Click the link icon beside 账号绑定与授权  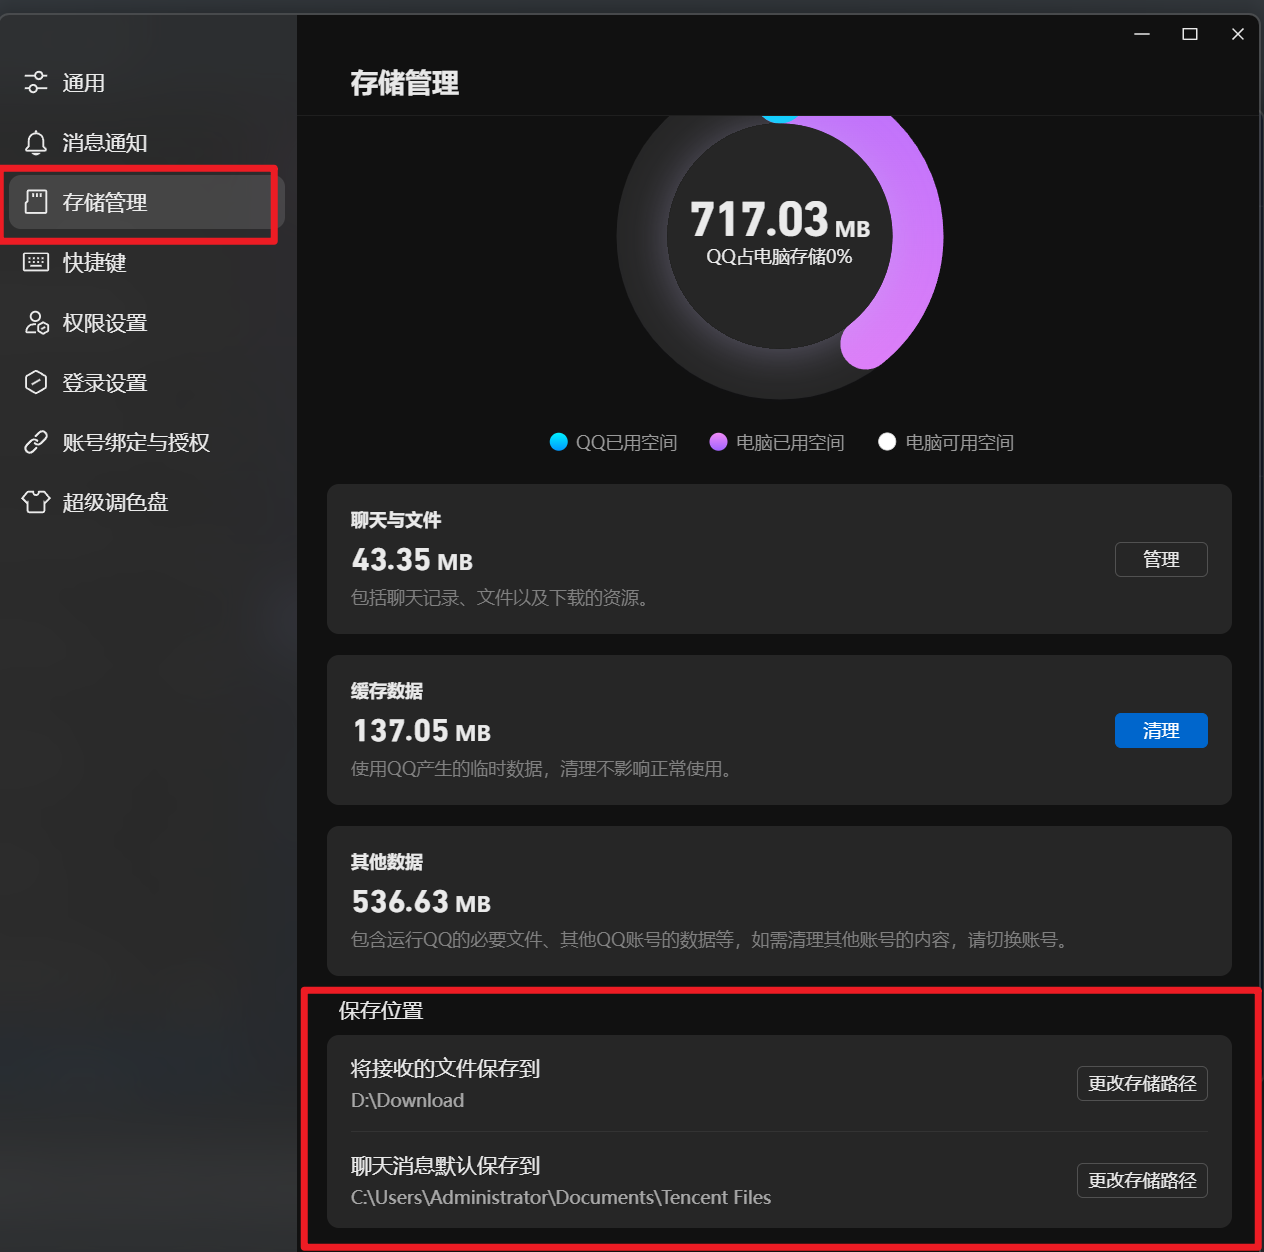click(36, 442)
